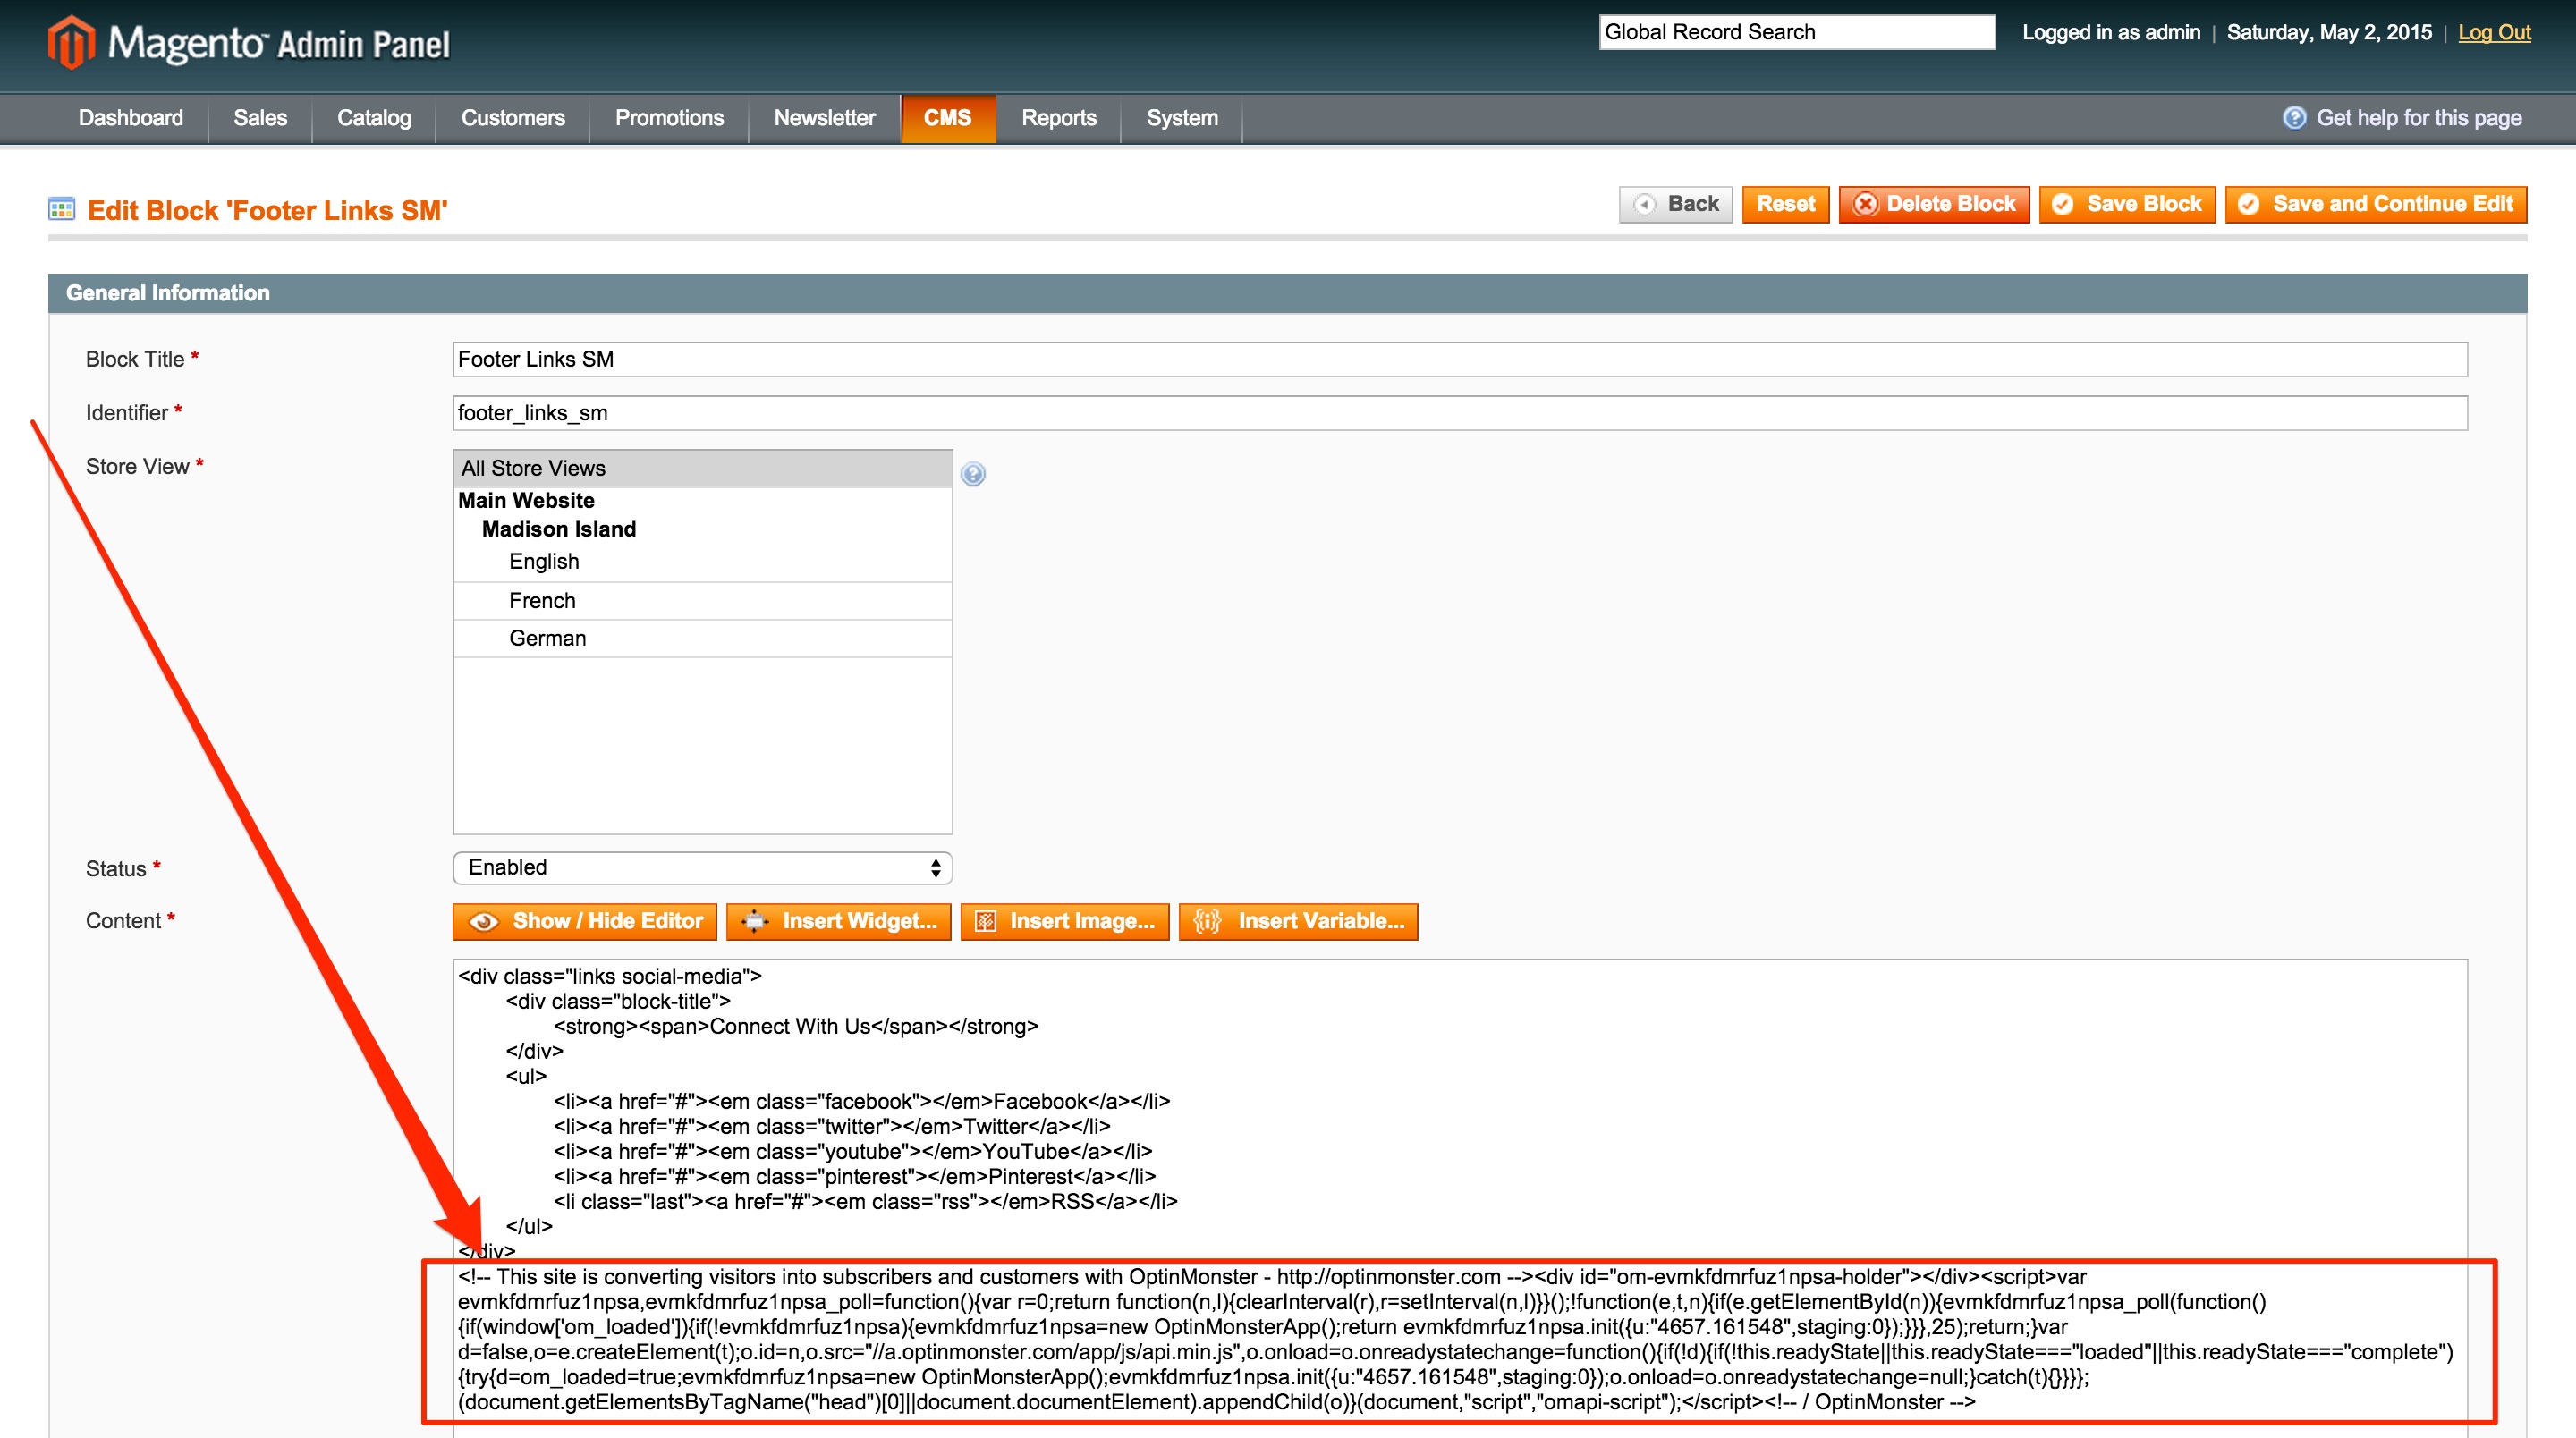Click the image icon on Insert Image button
Image resolution: width=2576 pixels, height=1438 pixels.
(x=986, y=922)
